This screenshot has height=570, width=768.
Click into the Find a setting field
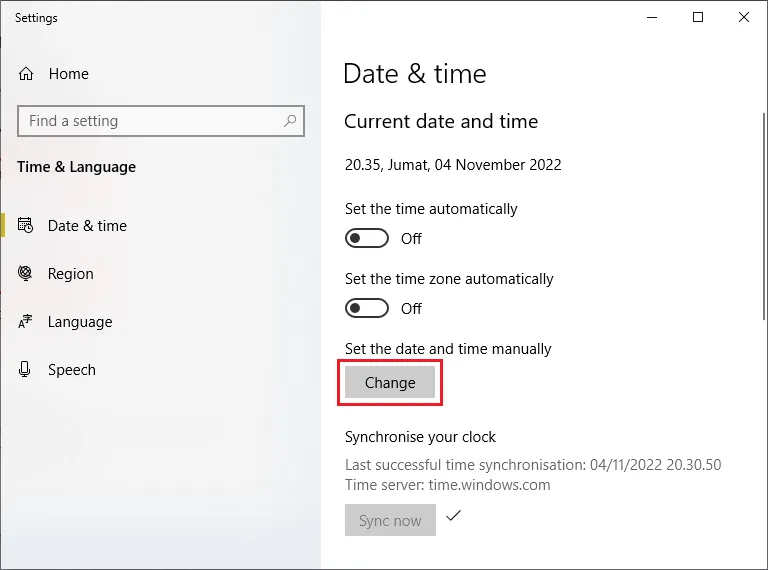161,121
